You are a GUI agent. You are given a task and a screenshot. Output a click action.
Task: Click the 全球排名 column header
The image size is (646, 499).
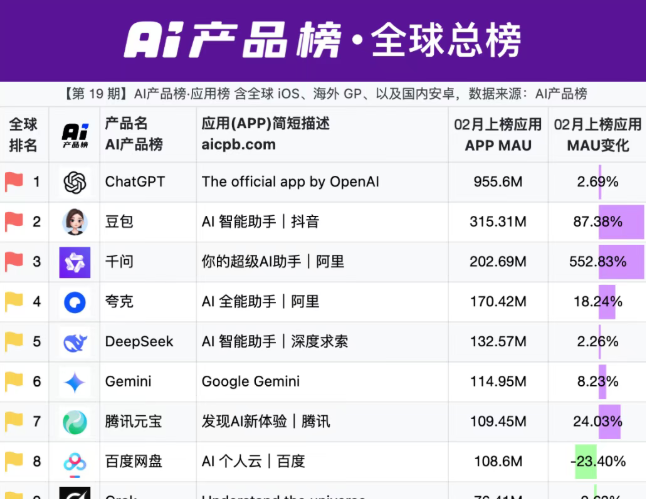click(x=24, y=135)
